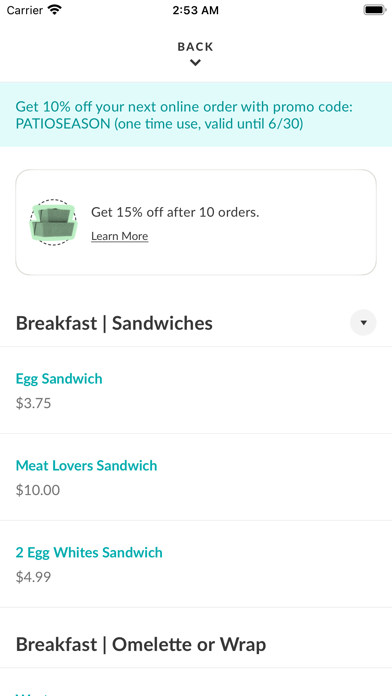Viewport: 392px width, 696px height.
Task: Tap the battery icon in status bar
Action: [375, 10]
